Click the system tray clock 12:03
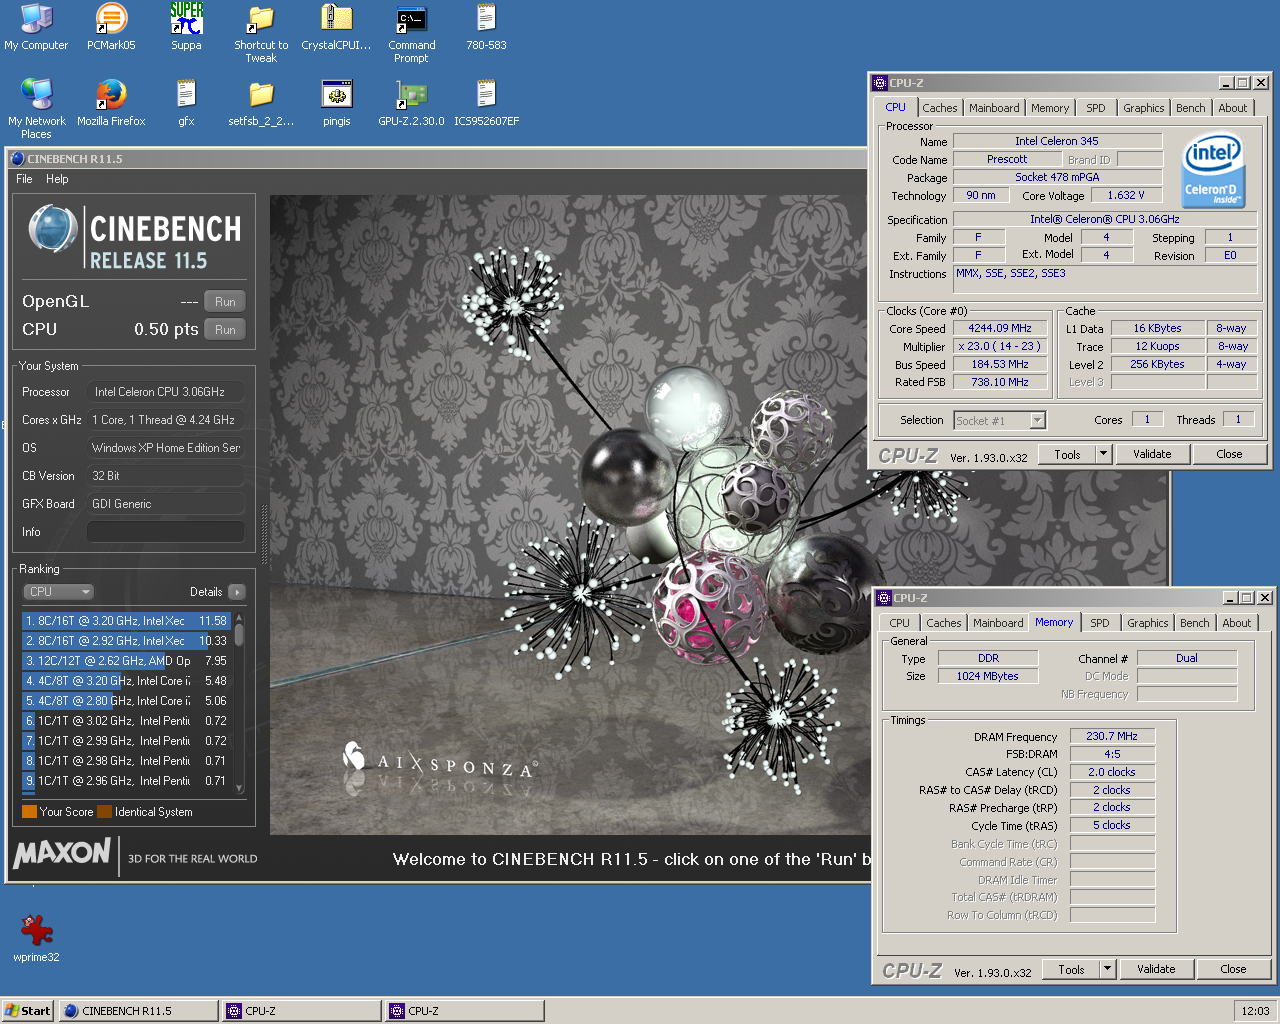 pos(1255,1011)
